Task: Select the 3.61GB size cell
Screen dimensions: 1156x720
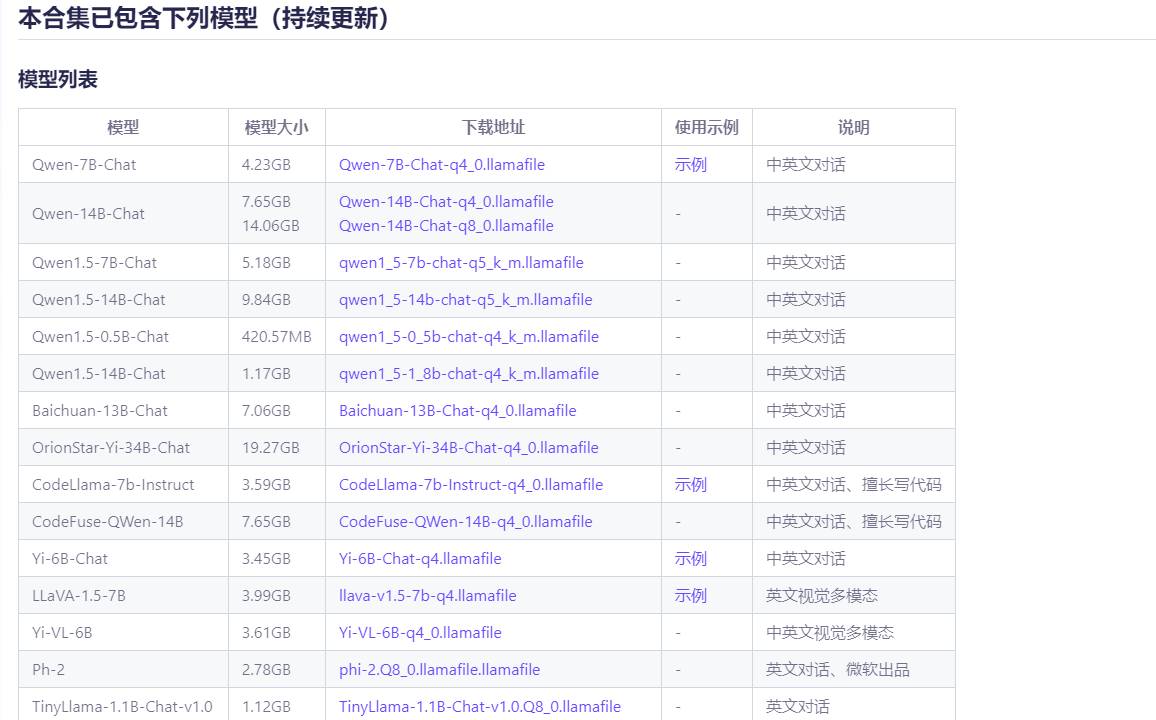Action: pos(276,632)
